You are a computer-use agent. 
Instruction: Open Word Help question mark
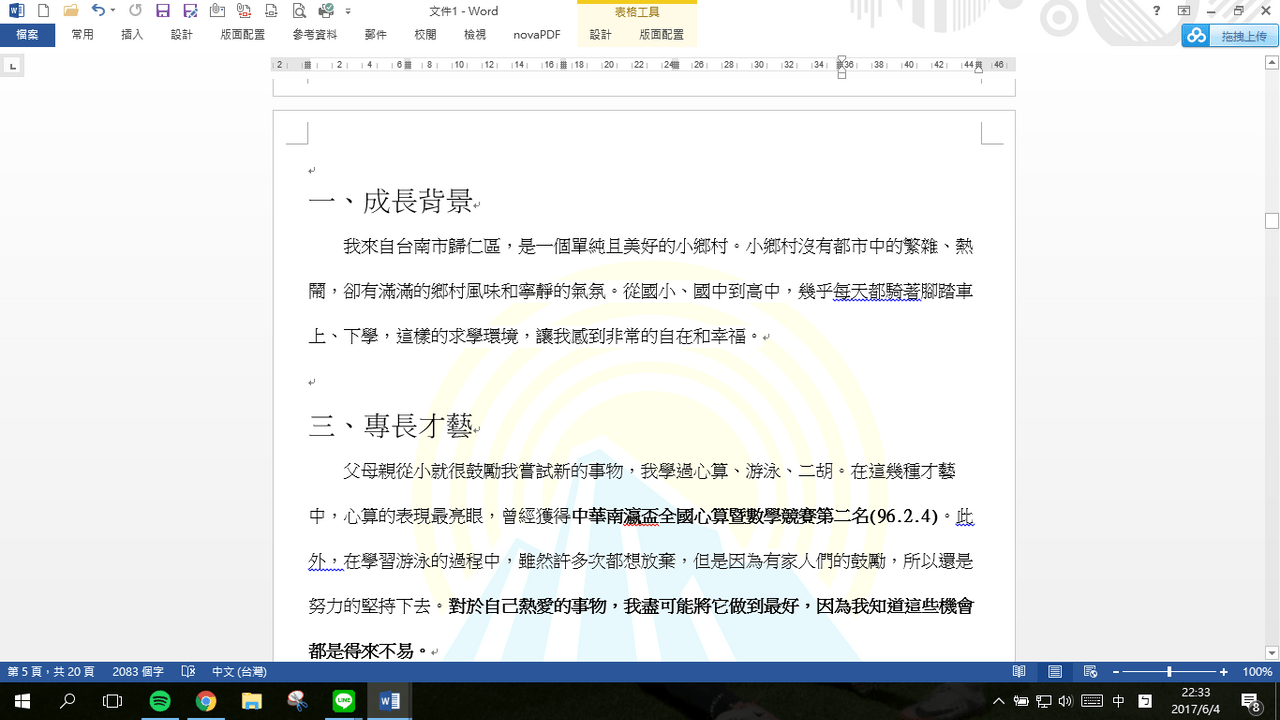pos(1157,11)
